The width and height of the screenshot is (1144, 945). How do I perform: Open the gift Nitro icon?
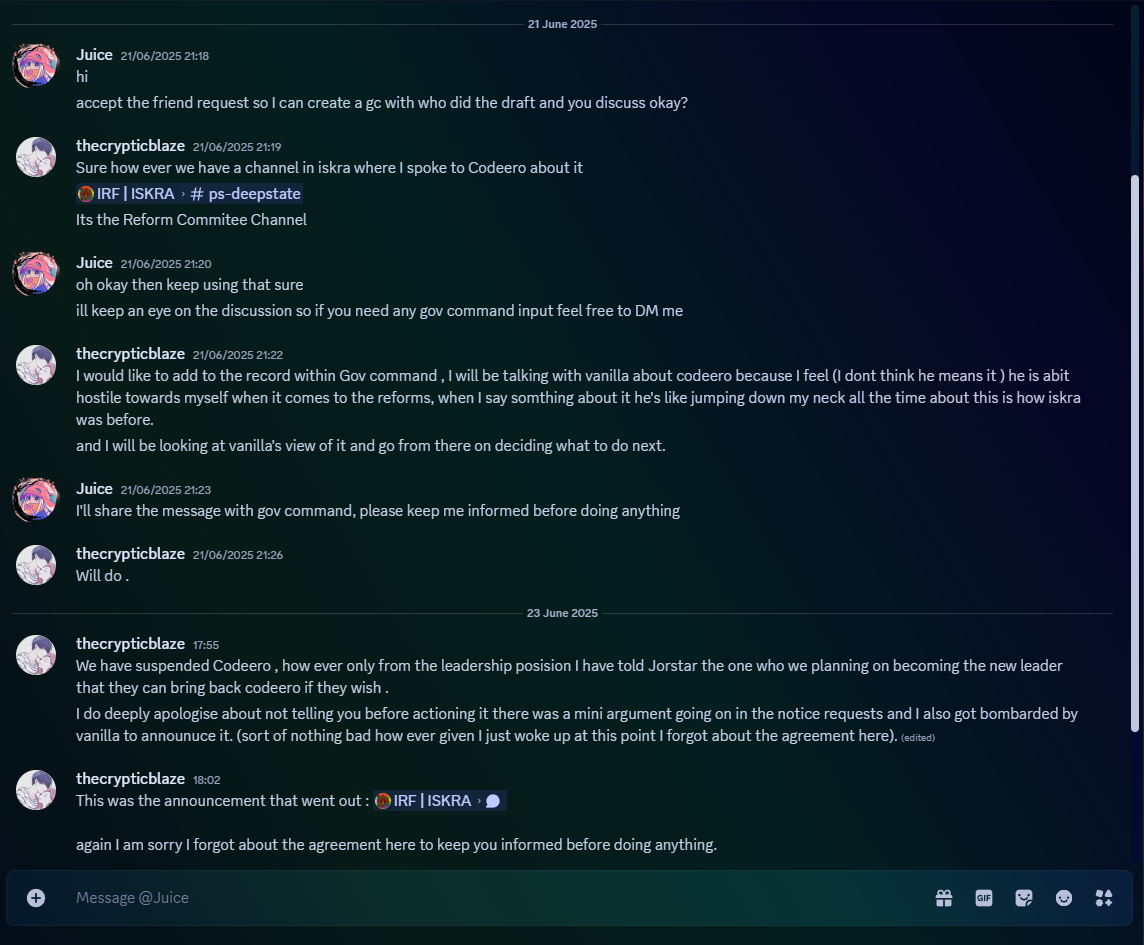(x=944, y=898)
